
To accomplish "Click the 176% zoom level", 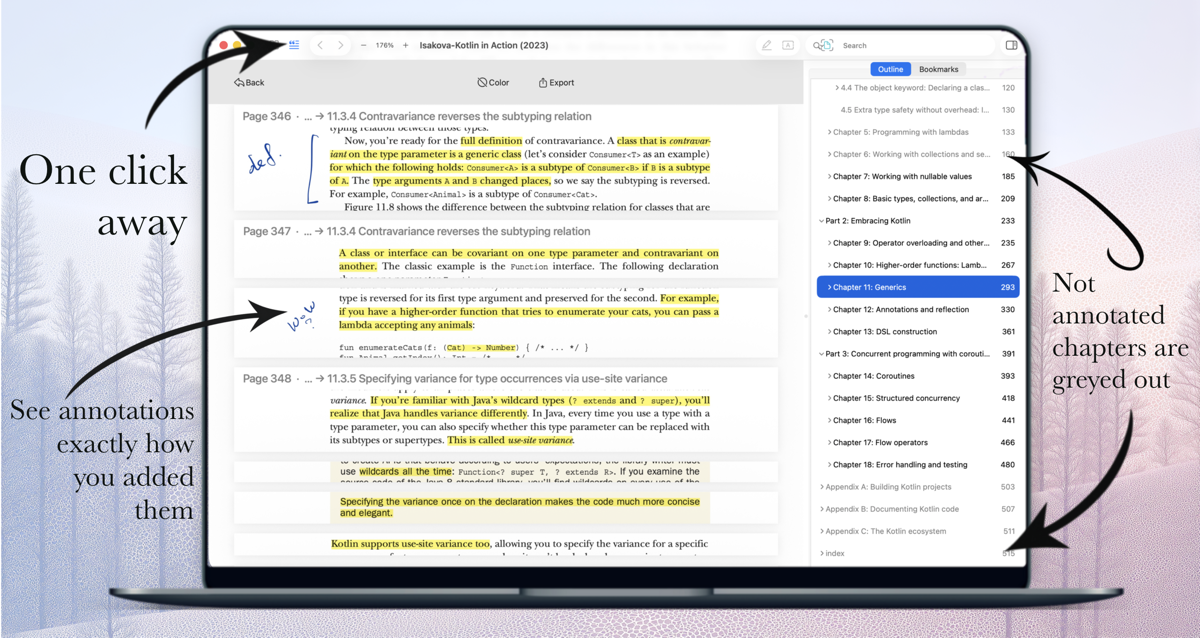I will [x=384, y=45].
